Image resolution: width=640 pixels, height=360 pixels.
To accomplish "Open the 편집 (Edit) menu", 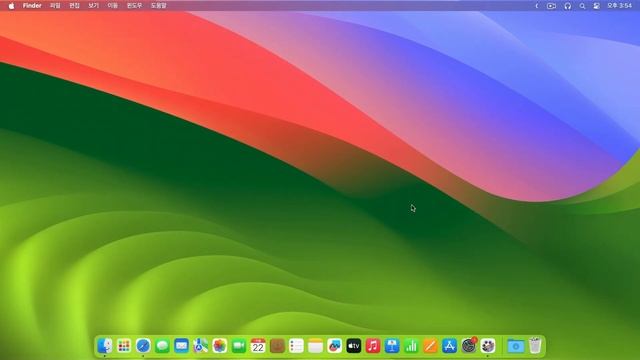I will (74, 6).
